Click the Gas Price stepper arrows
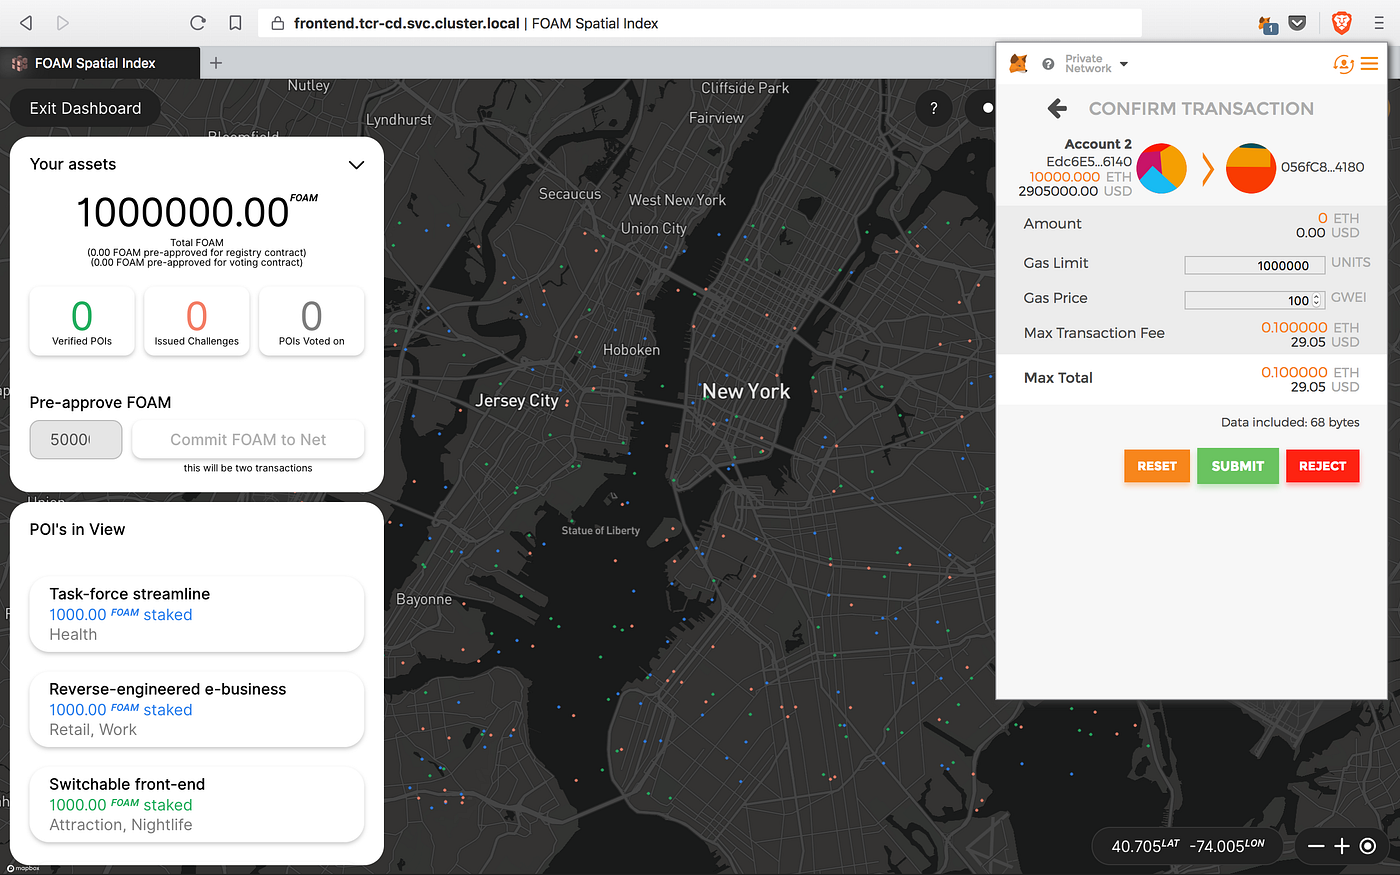This screenshot has height=875, width=1400. click(x=1317, y=300)
